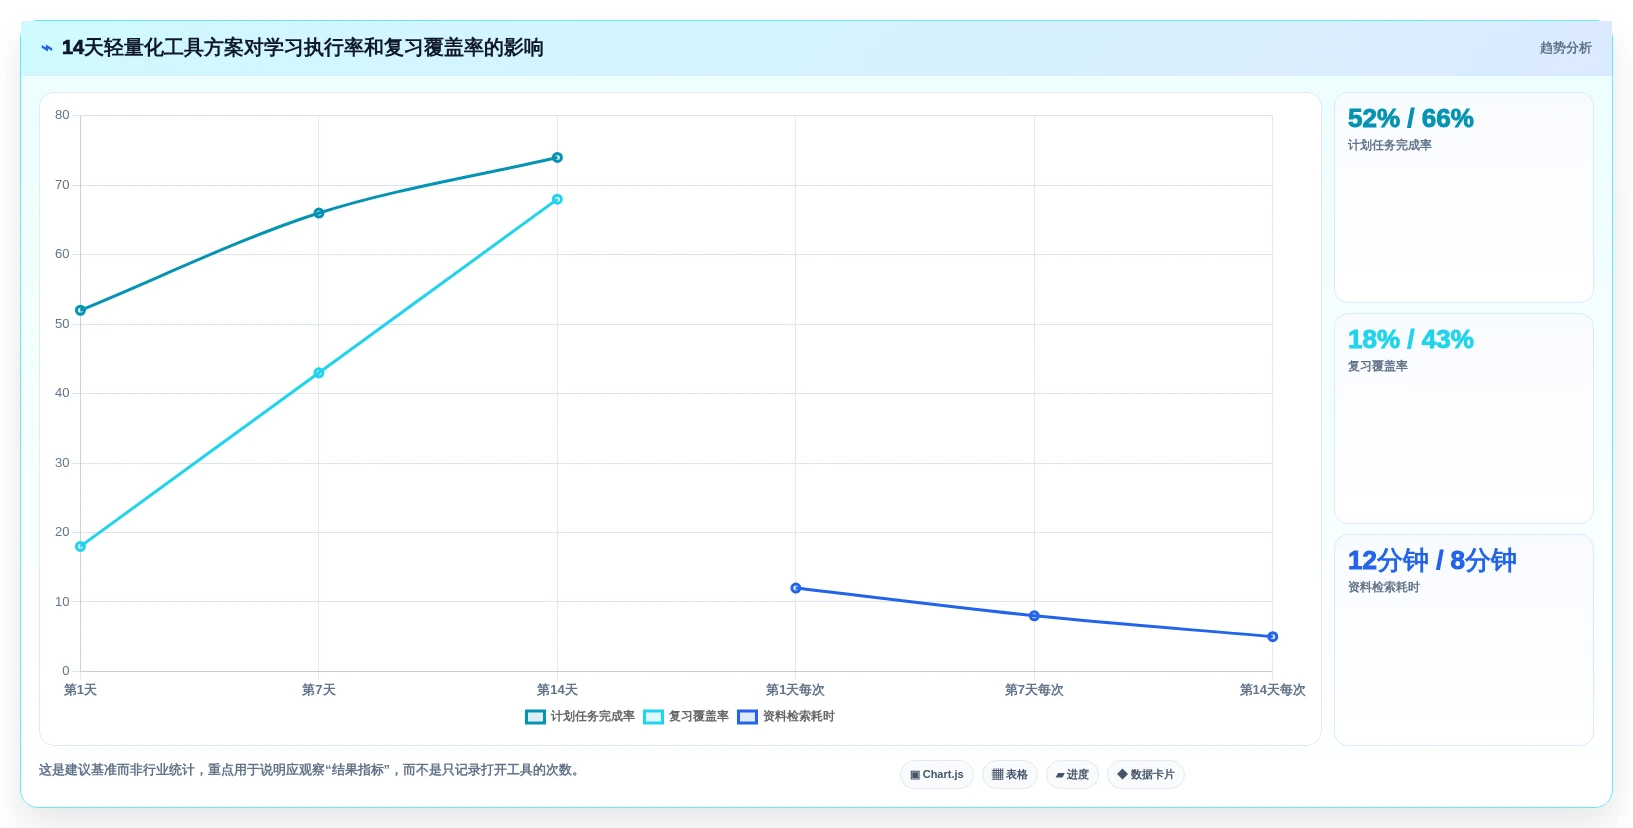
Task: Select the 进度 tag chip
Action: pos(1072,775)
